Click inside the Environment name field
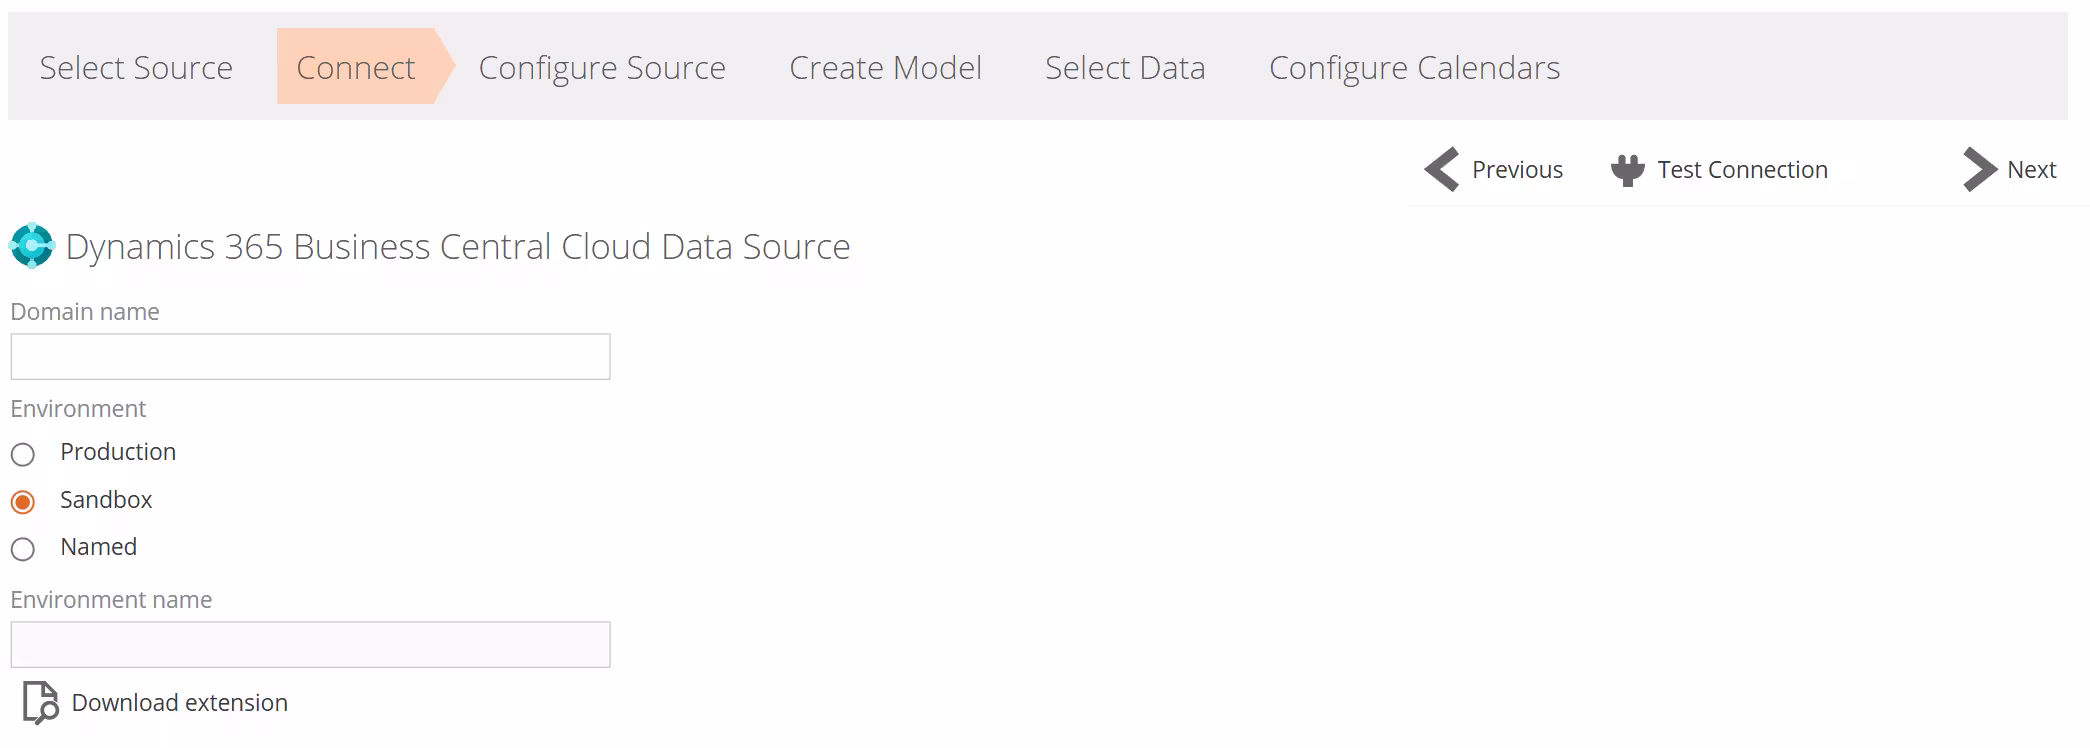Screen dimensions: 2090x748 point(310,644)
